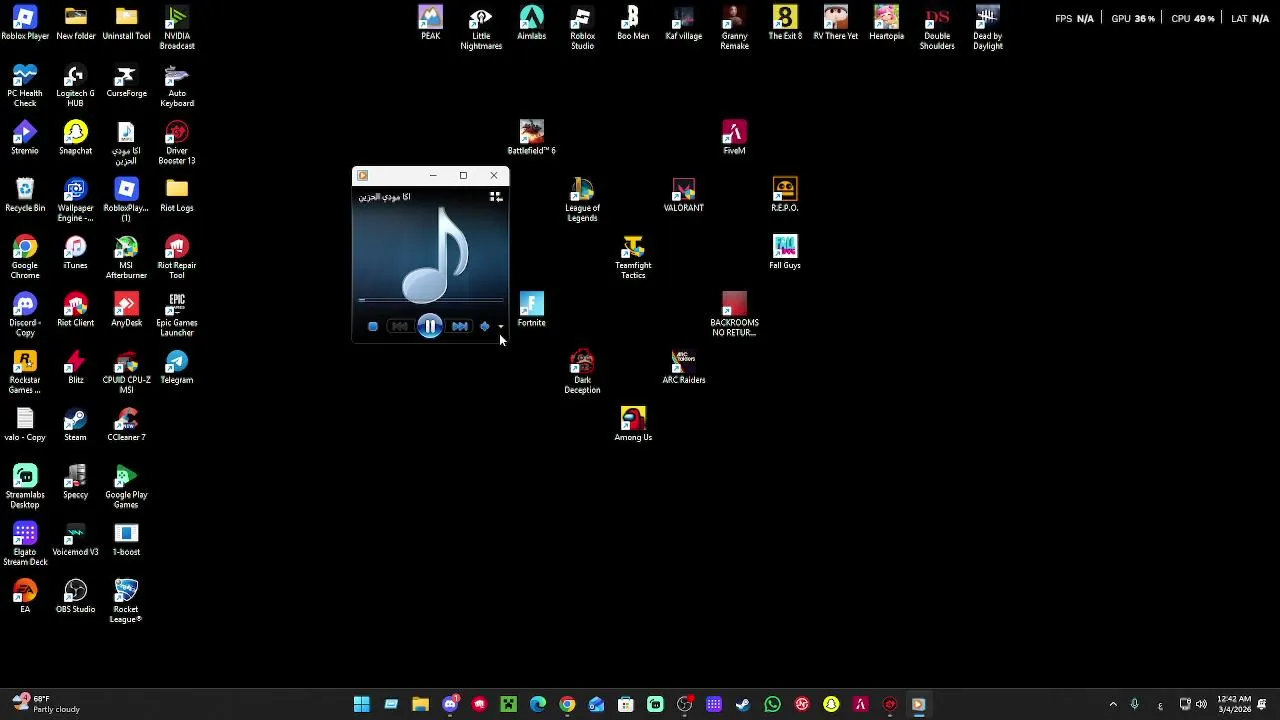Screen dimensions: 1280x720
Task: Open File Explorer from taskbar
Action: pyautogui.click(x=420, y=705)
